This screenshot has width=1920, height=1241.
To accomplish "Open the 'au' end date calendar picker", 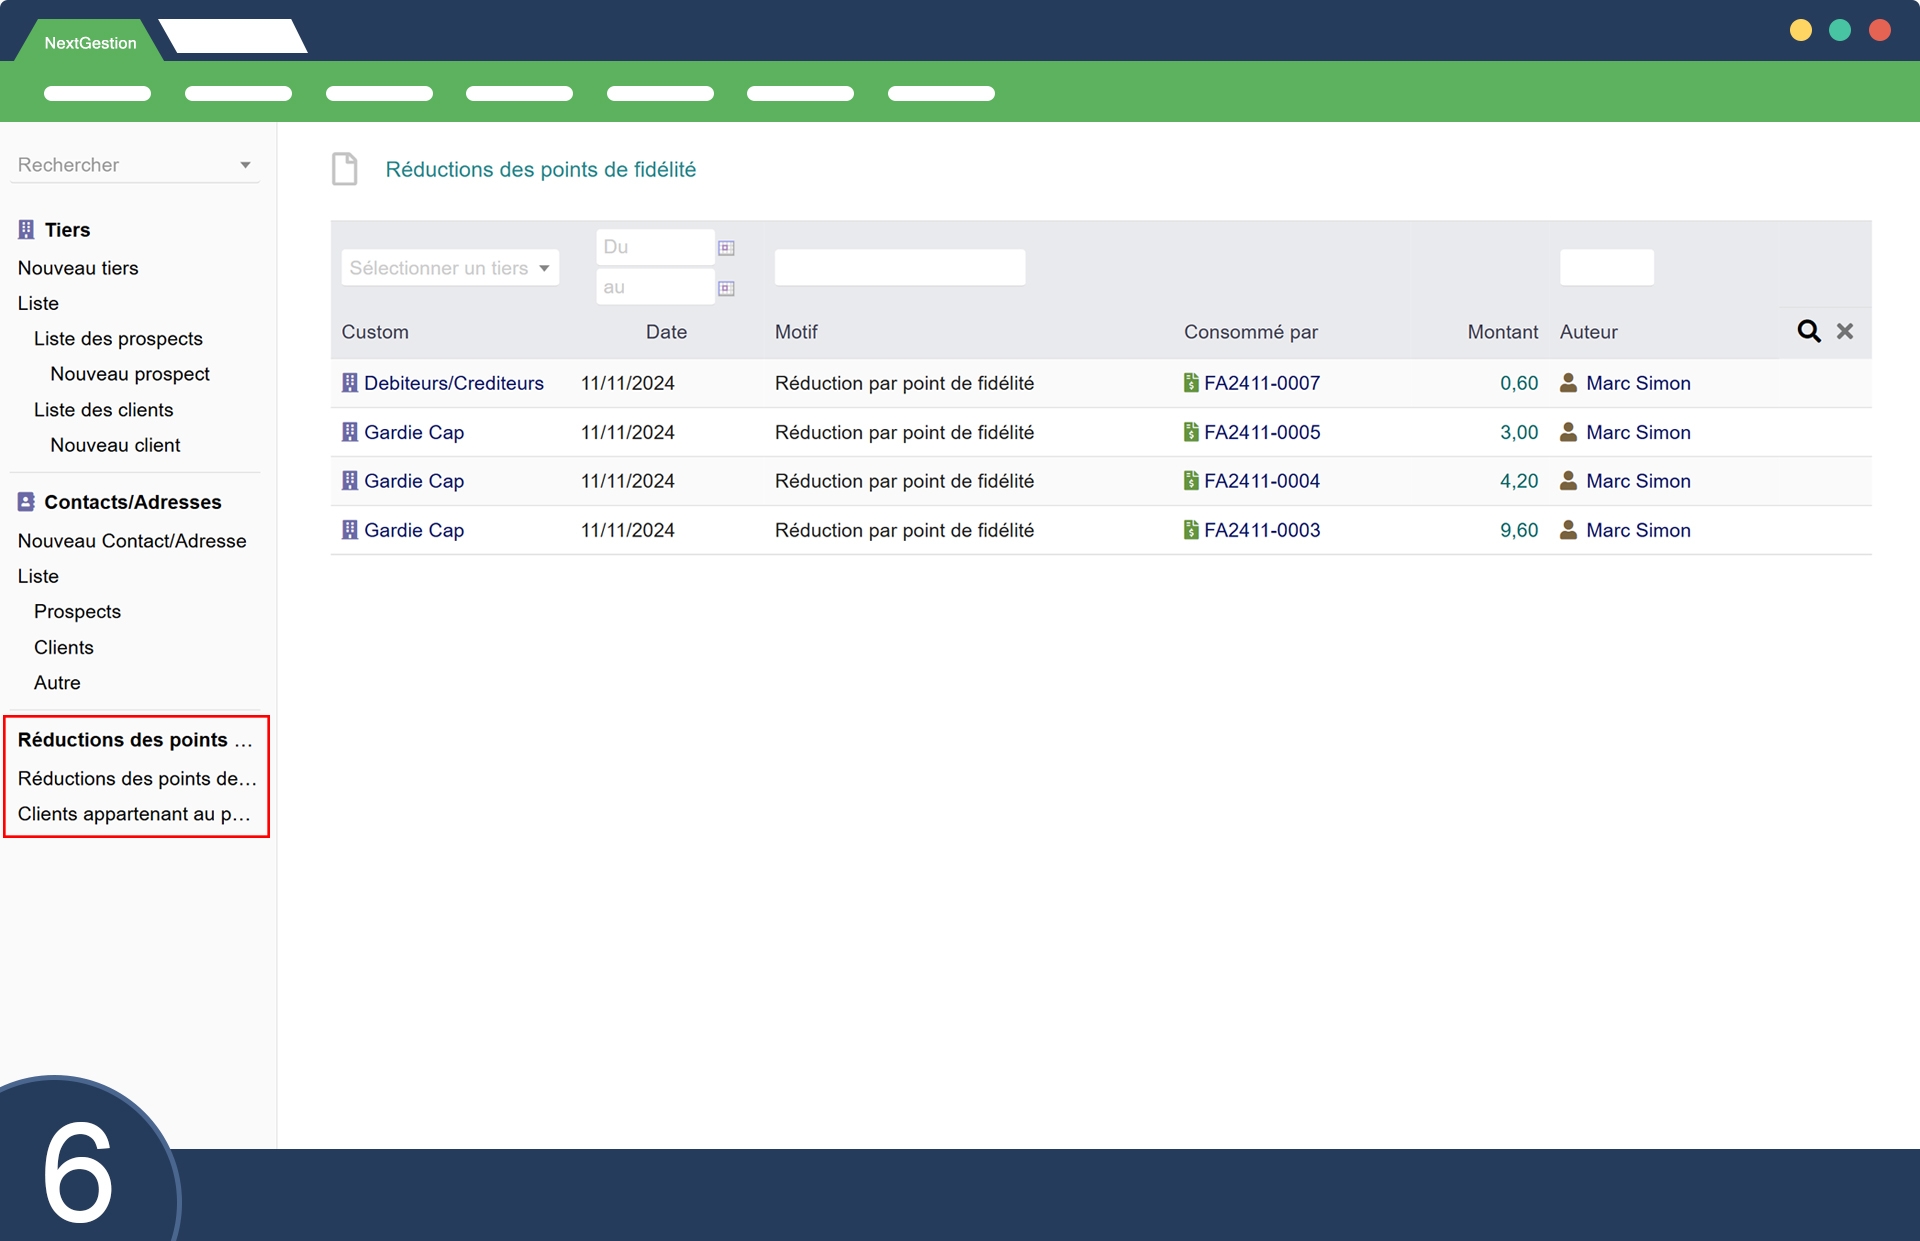I will click(726, 288).
